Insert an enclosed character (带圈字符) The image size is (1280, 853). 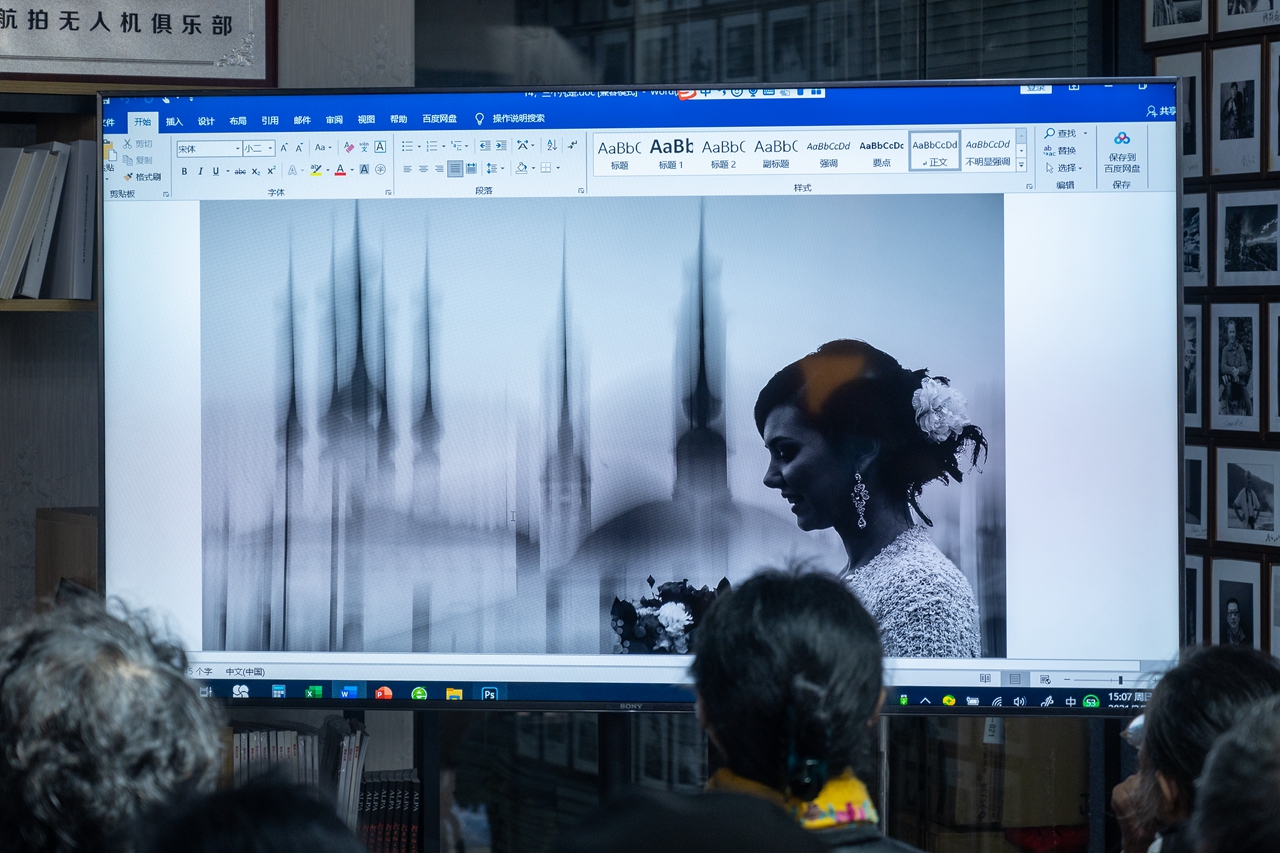[x=380, y=170]
